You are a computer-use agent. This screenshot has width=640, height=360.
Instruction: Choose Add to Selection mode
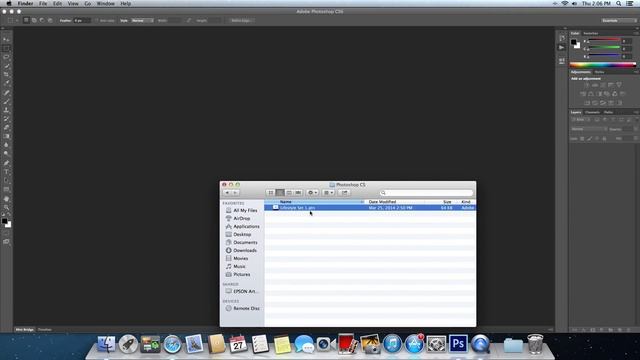pos(34,20)
